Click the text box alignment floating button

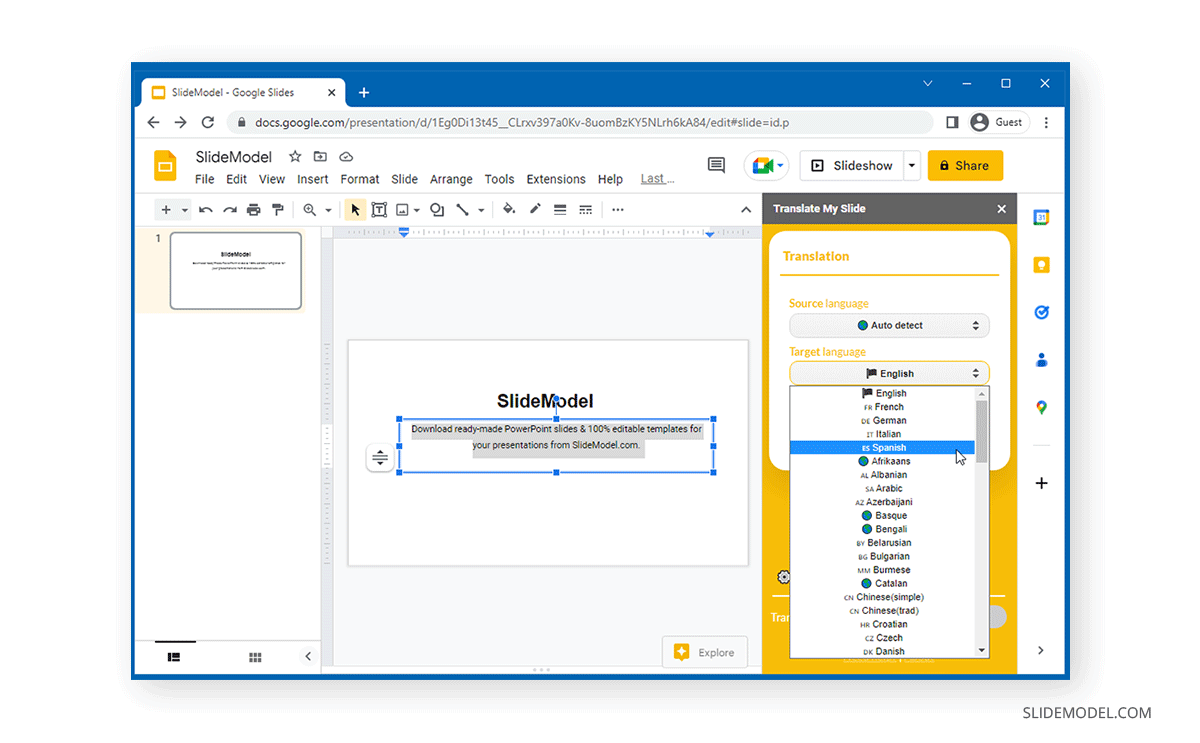380,458
